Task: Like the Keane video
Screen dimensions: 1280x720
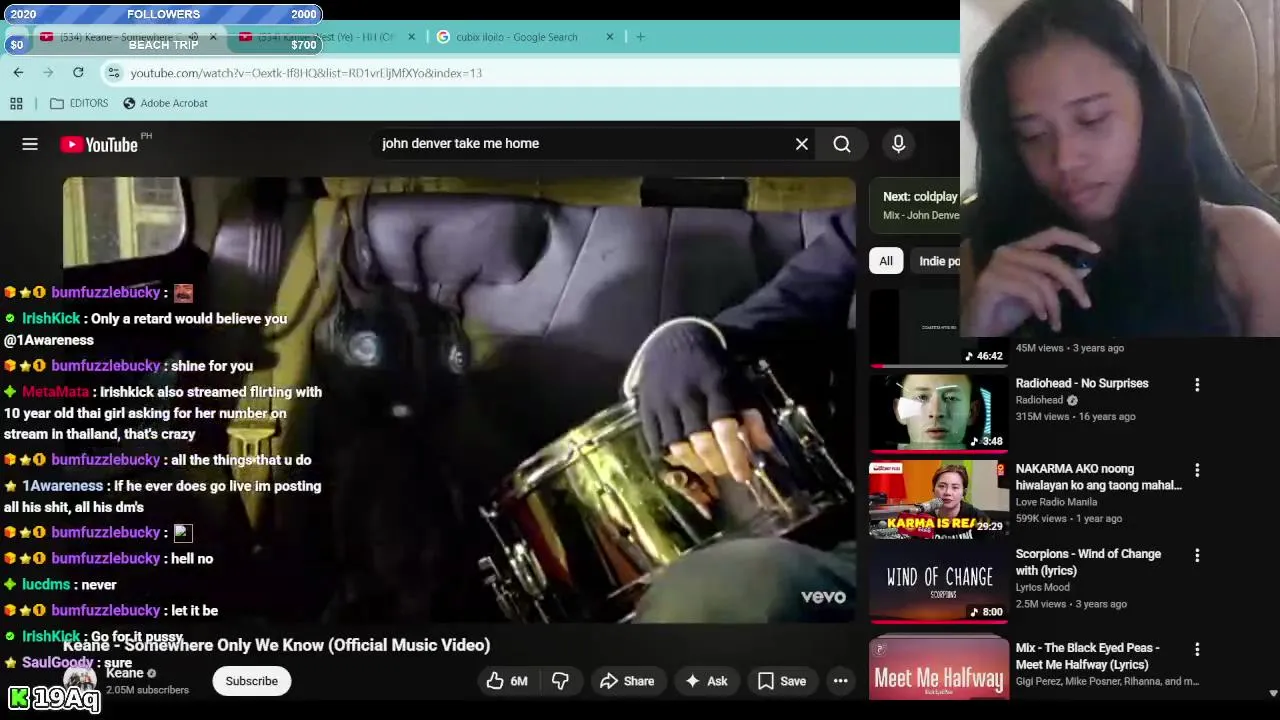Action: [x=508, y=681]
